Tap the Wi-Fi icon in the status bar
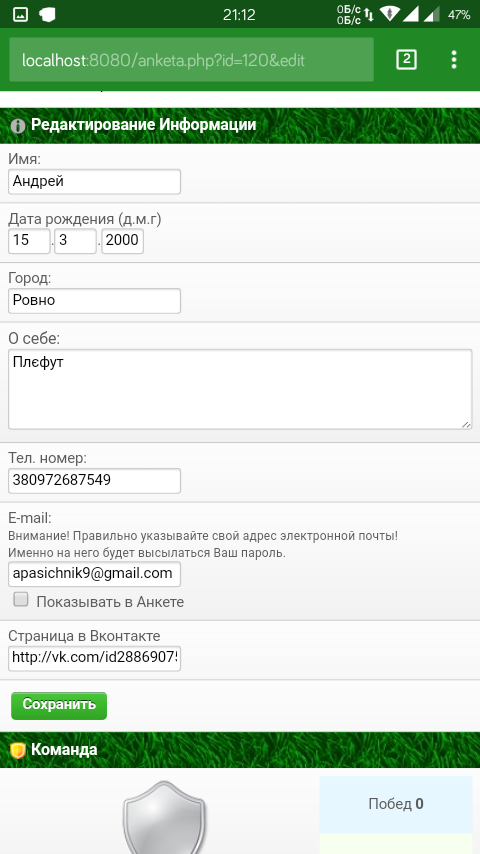The width and height of the screenshot is (480, 854). point(389,14)
